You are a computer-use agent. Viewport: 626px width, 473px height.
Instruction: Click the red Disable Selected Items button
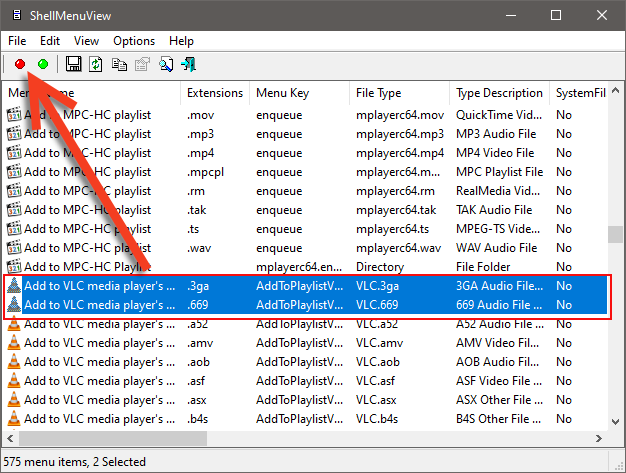coord(20,64)
